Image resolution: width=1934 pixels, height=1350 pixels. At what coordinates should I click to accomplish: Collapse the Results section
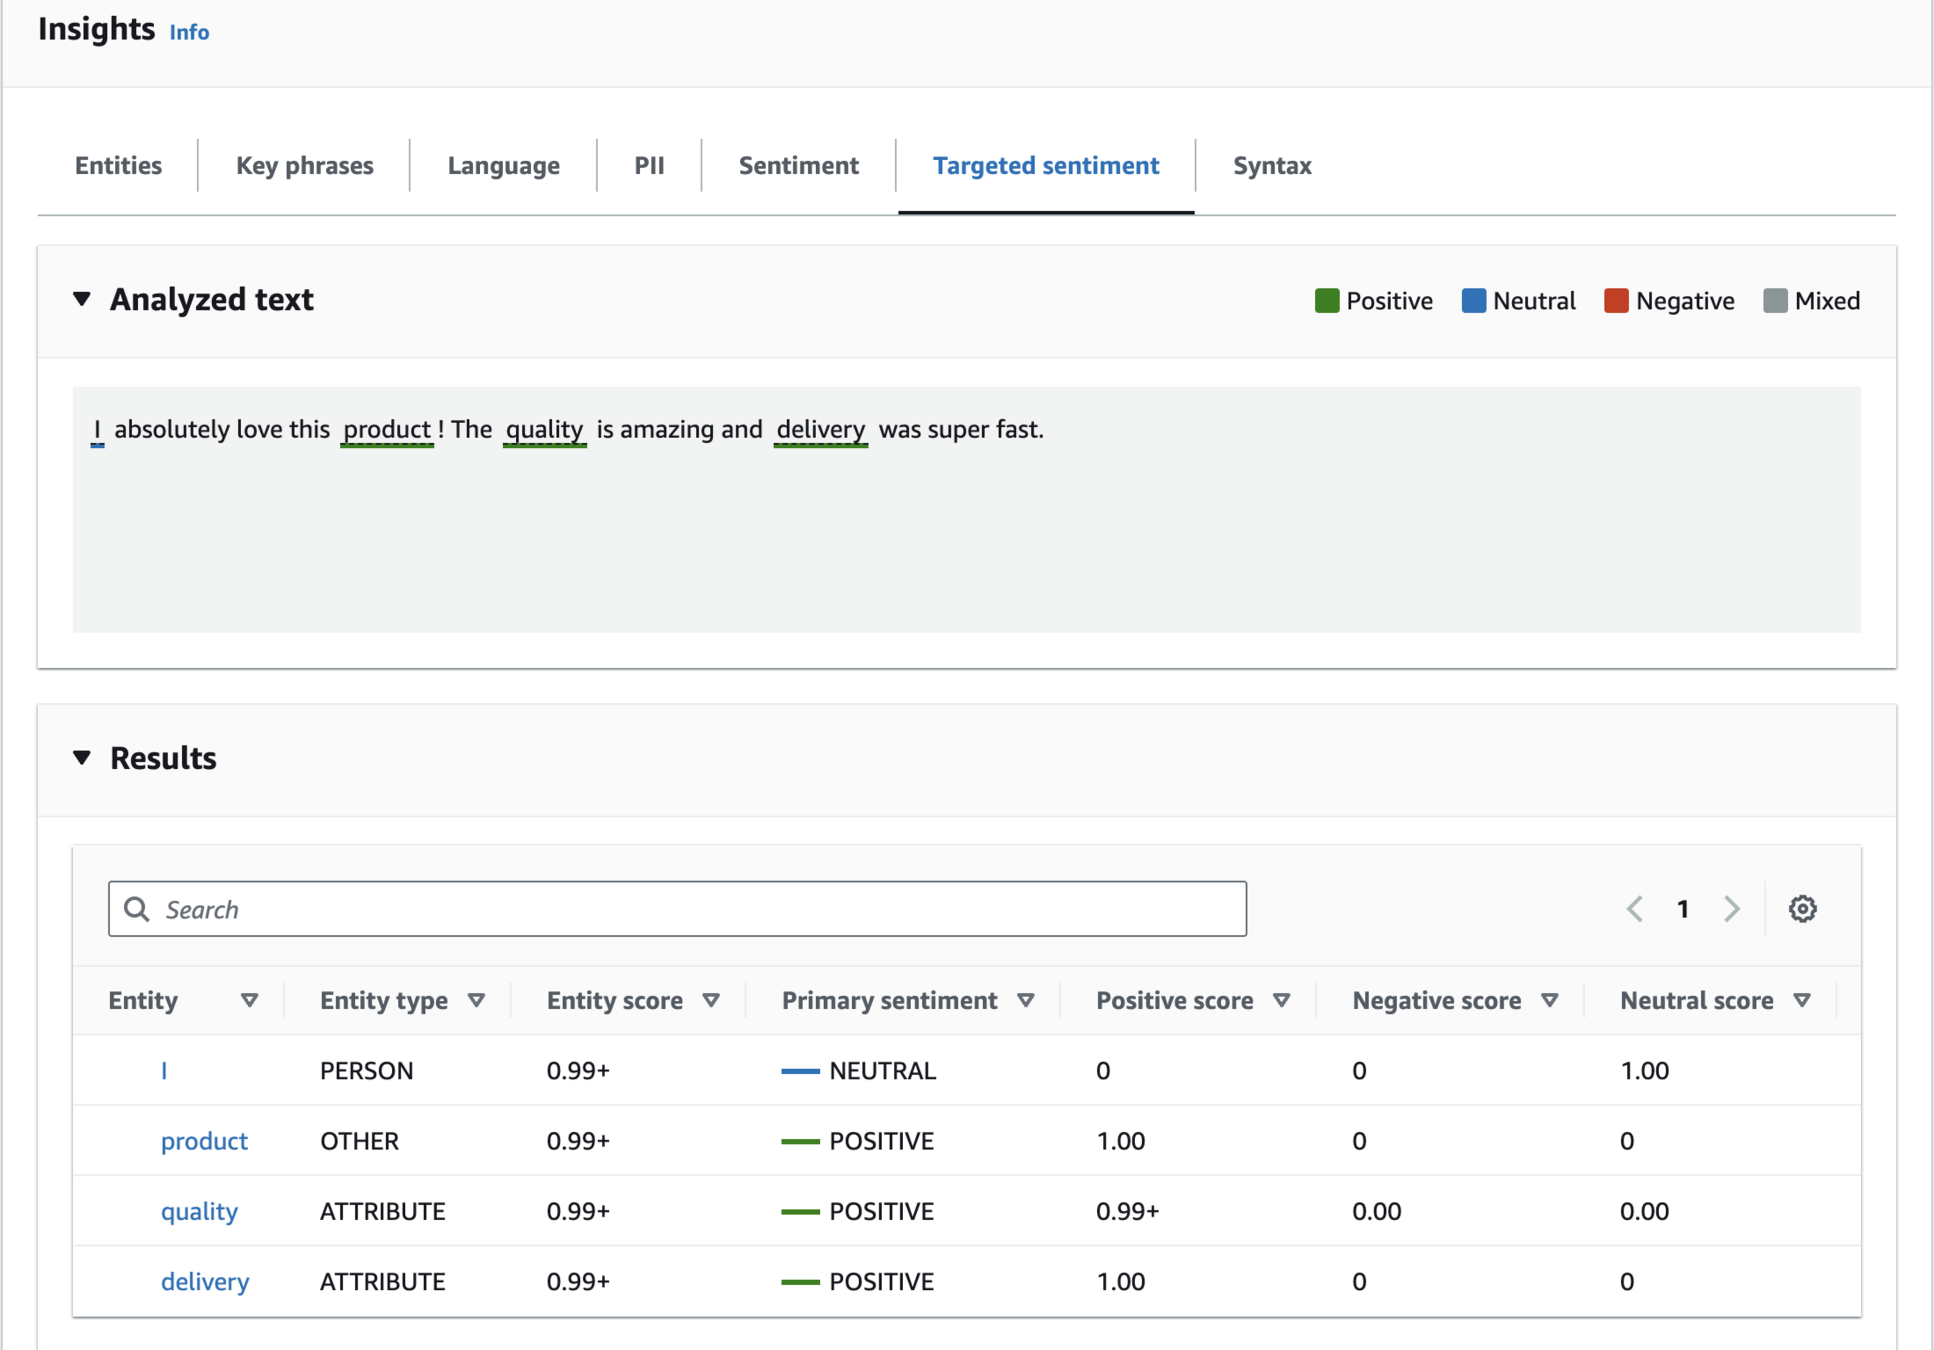click(82, 758)
